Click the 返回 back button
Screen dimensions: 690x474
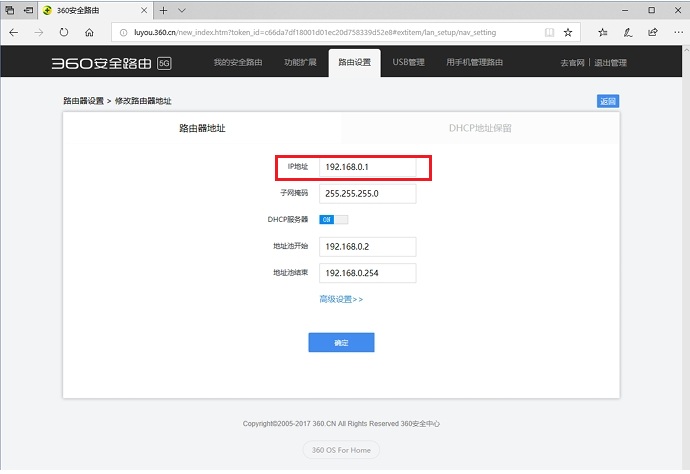(608, 101)
